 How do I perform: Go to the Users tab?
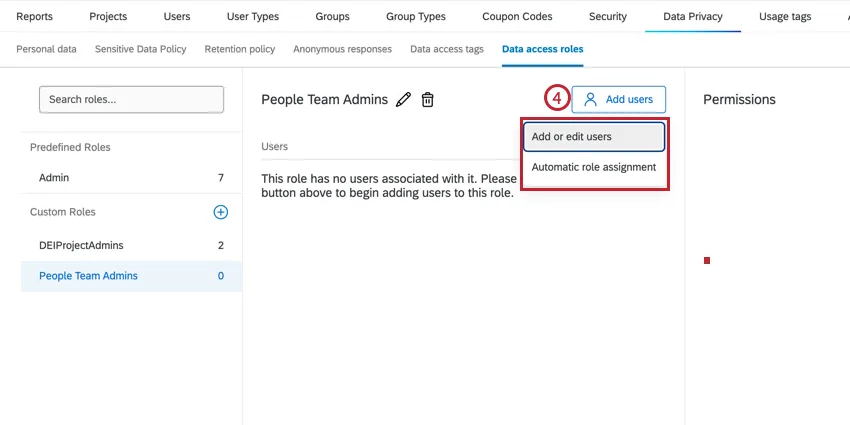pos(177,17)
